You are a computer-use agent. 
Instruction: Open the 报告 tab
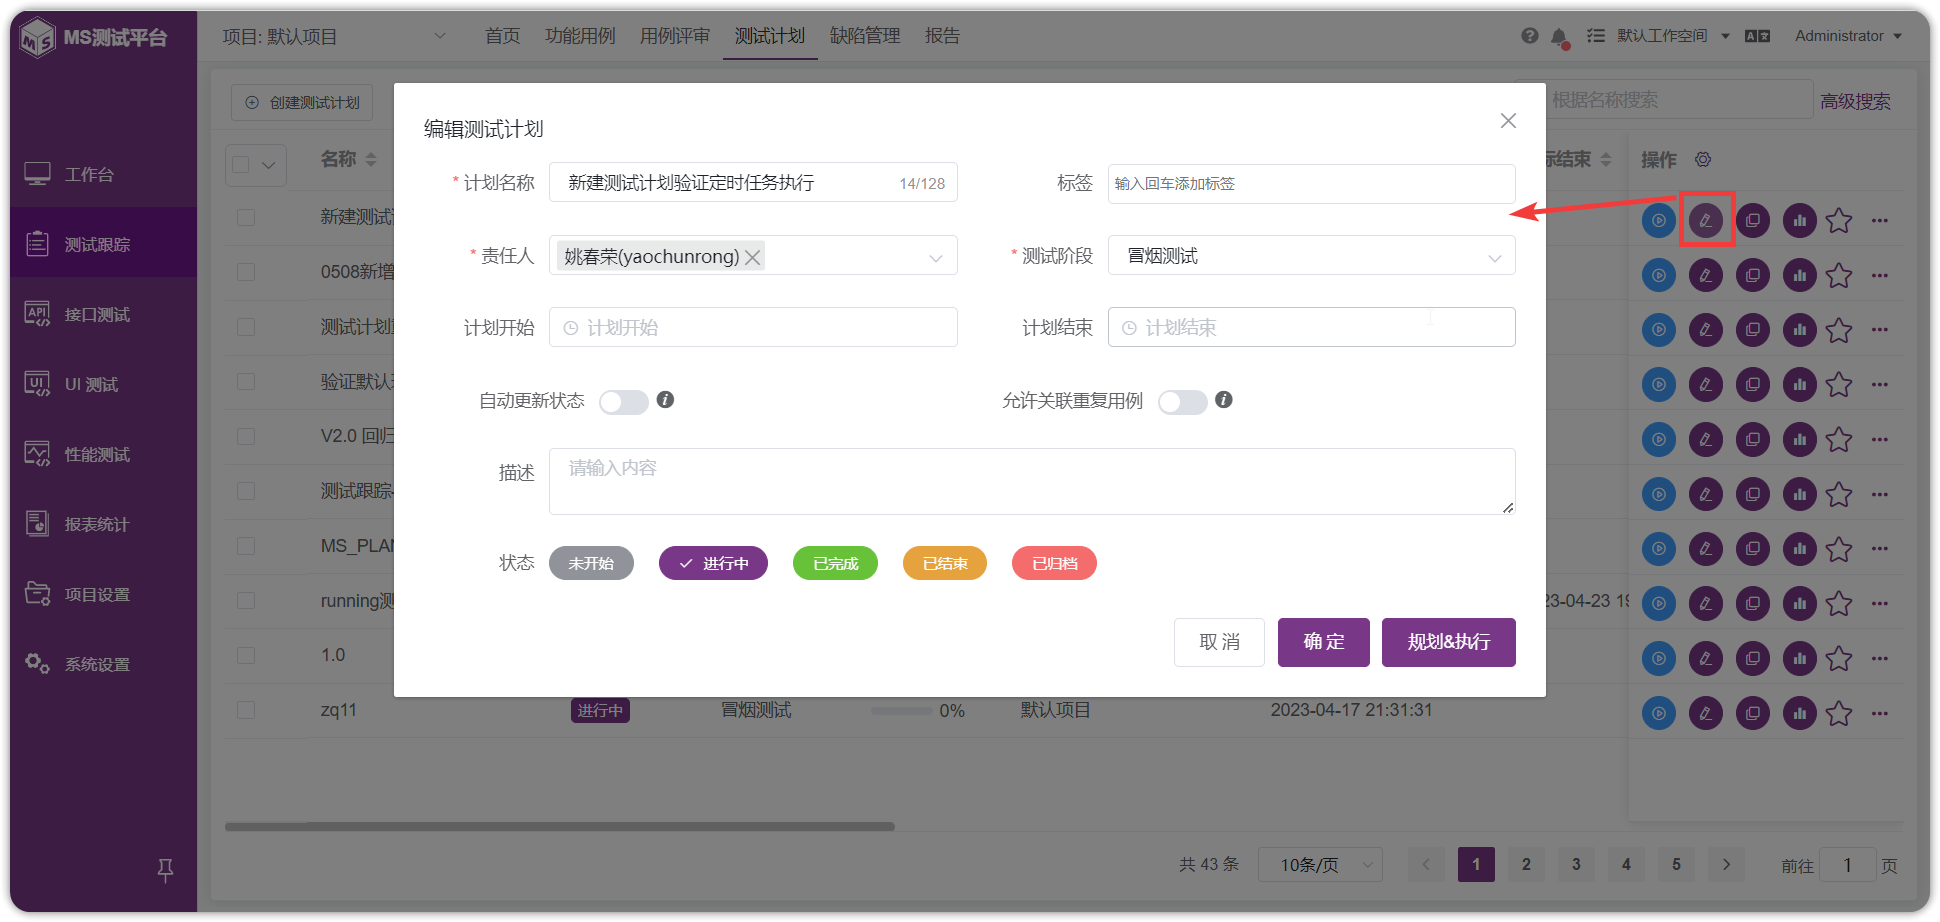(942, 36)
